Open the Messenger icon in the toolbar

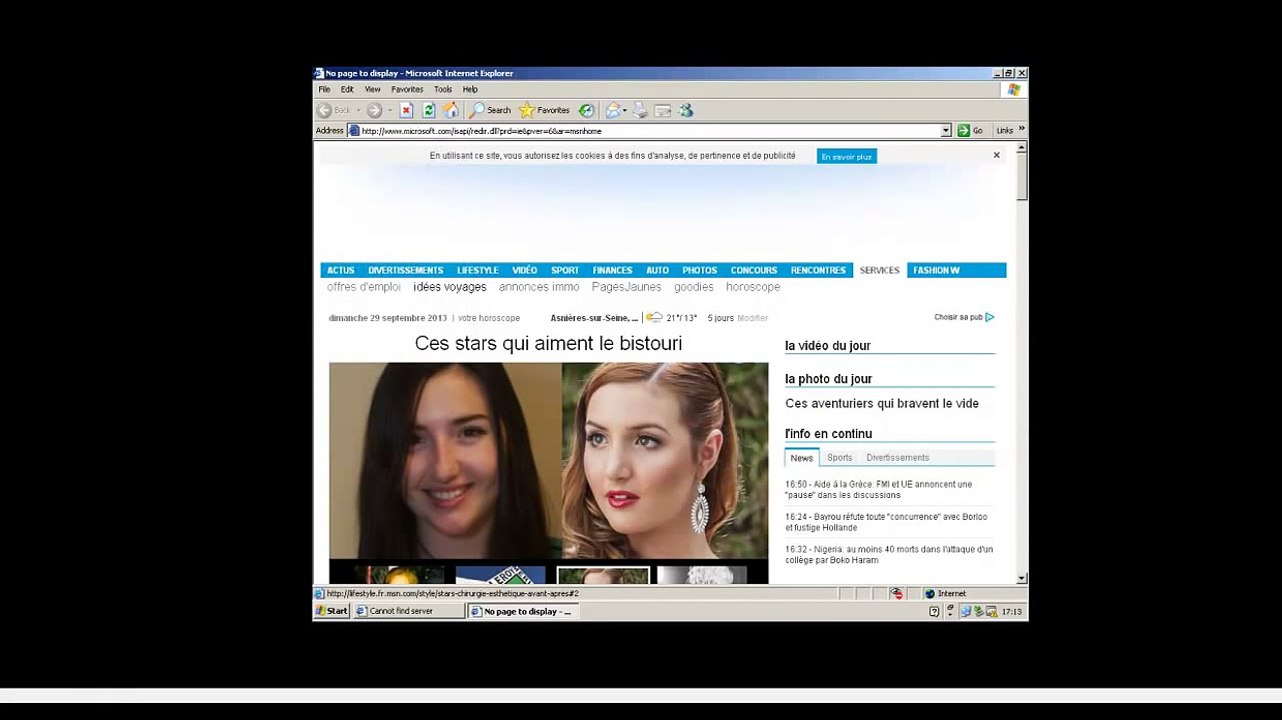point(685,110)
